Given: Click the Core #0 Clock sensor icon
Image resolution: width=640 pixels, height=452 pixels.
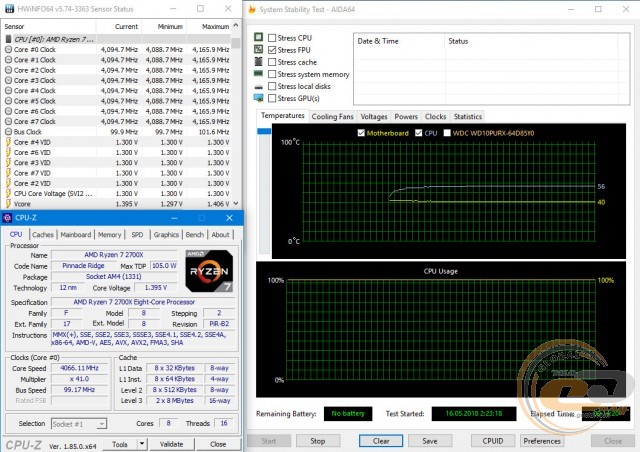Looking at the screenshot, I should pos(8,49).
